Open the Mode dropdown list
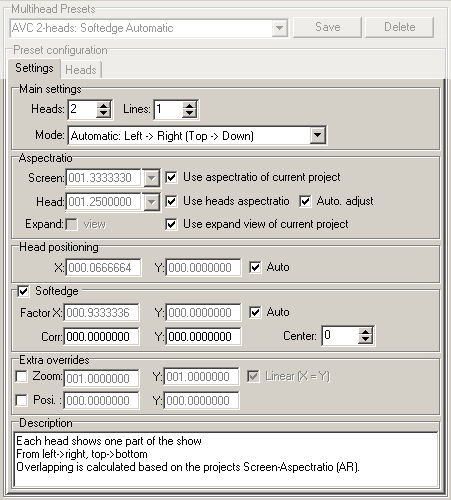Image resolution: width=451 pixels, height=500 pixels. coord(317,135)
